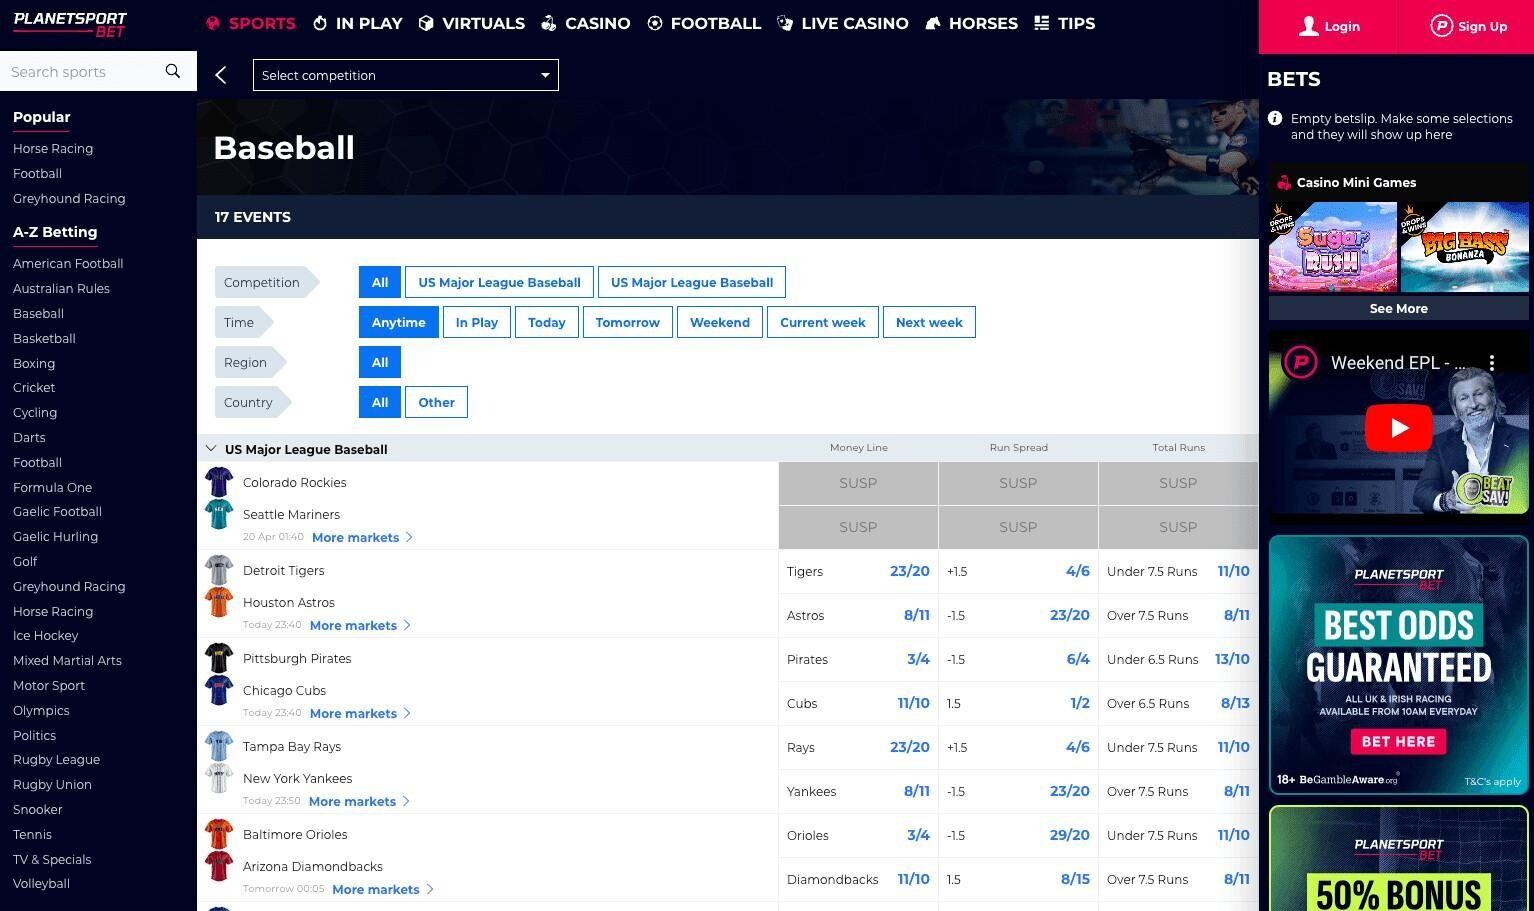Image resolution: width=1534 pixels, height=911 pixels.
Task: Click See More under Casino Mini Games
Action: [1398, 308]
